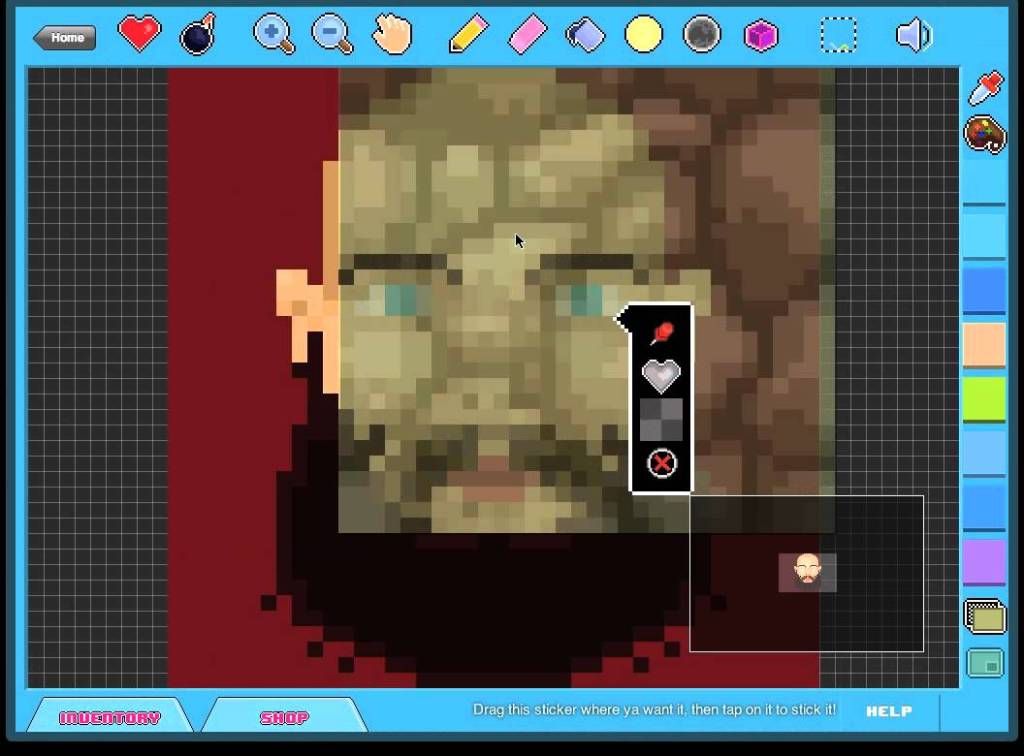Select the Paint Bucket fill tool
The image size is (1024, 756).
click(585, 33)
